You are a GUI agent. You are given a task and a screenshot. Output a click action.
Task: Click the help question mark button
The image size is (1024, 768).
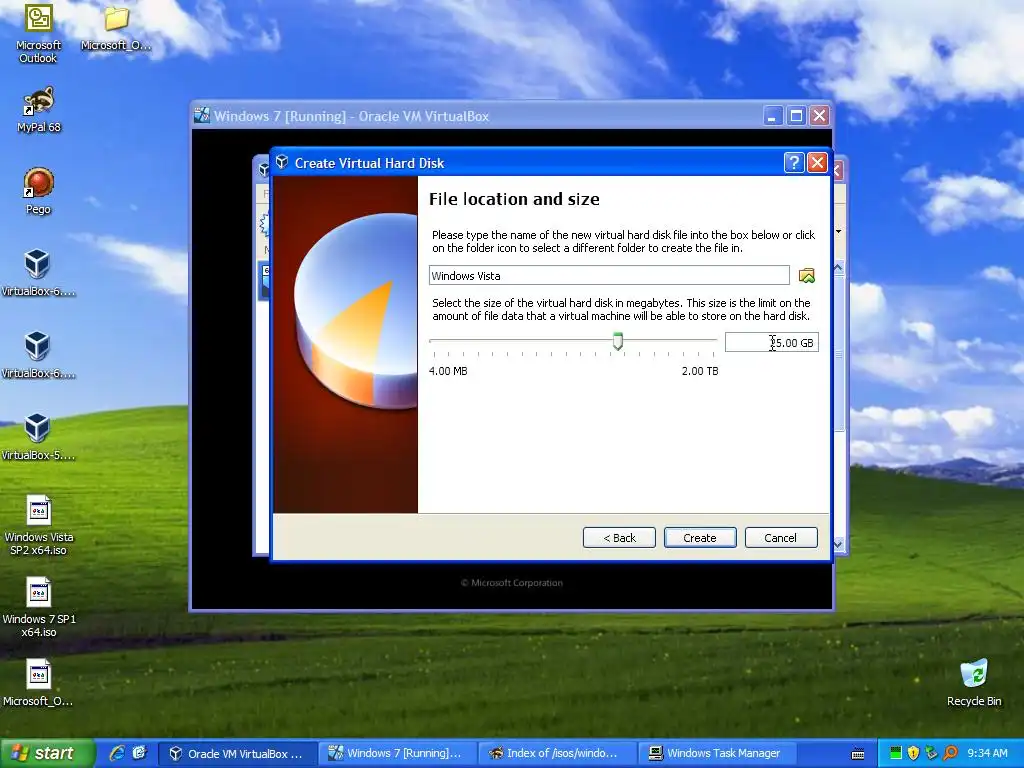793,163
